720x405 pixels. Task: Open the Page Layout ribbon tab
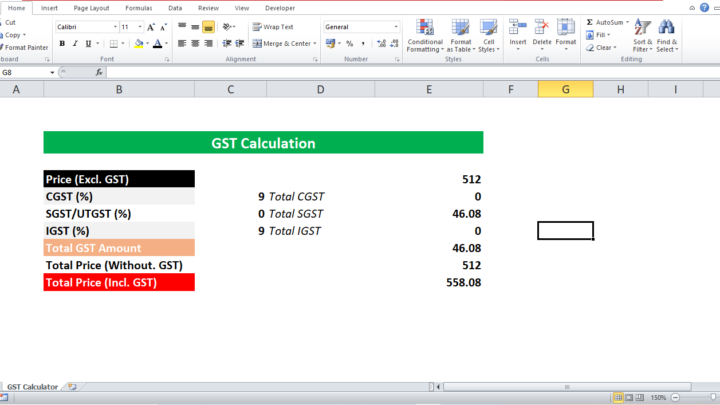click(93, 7)
